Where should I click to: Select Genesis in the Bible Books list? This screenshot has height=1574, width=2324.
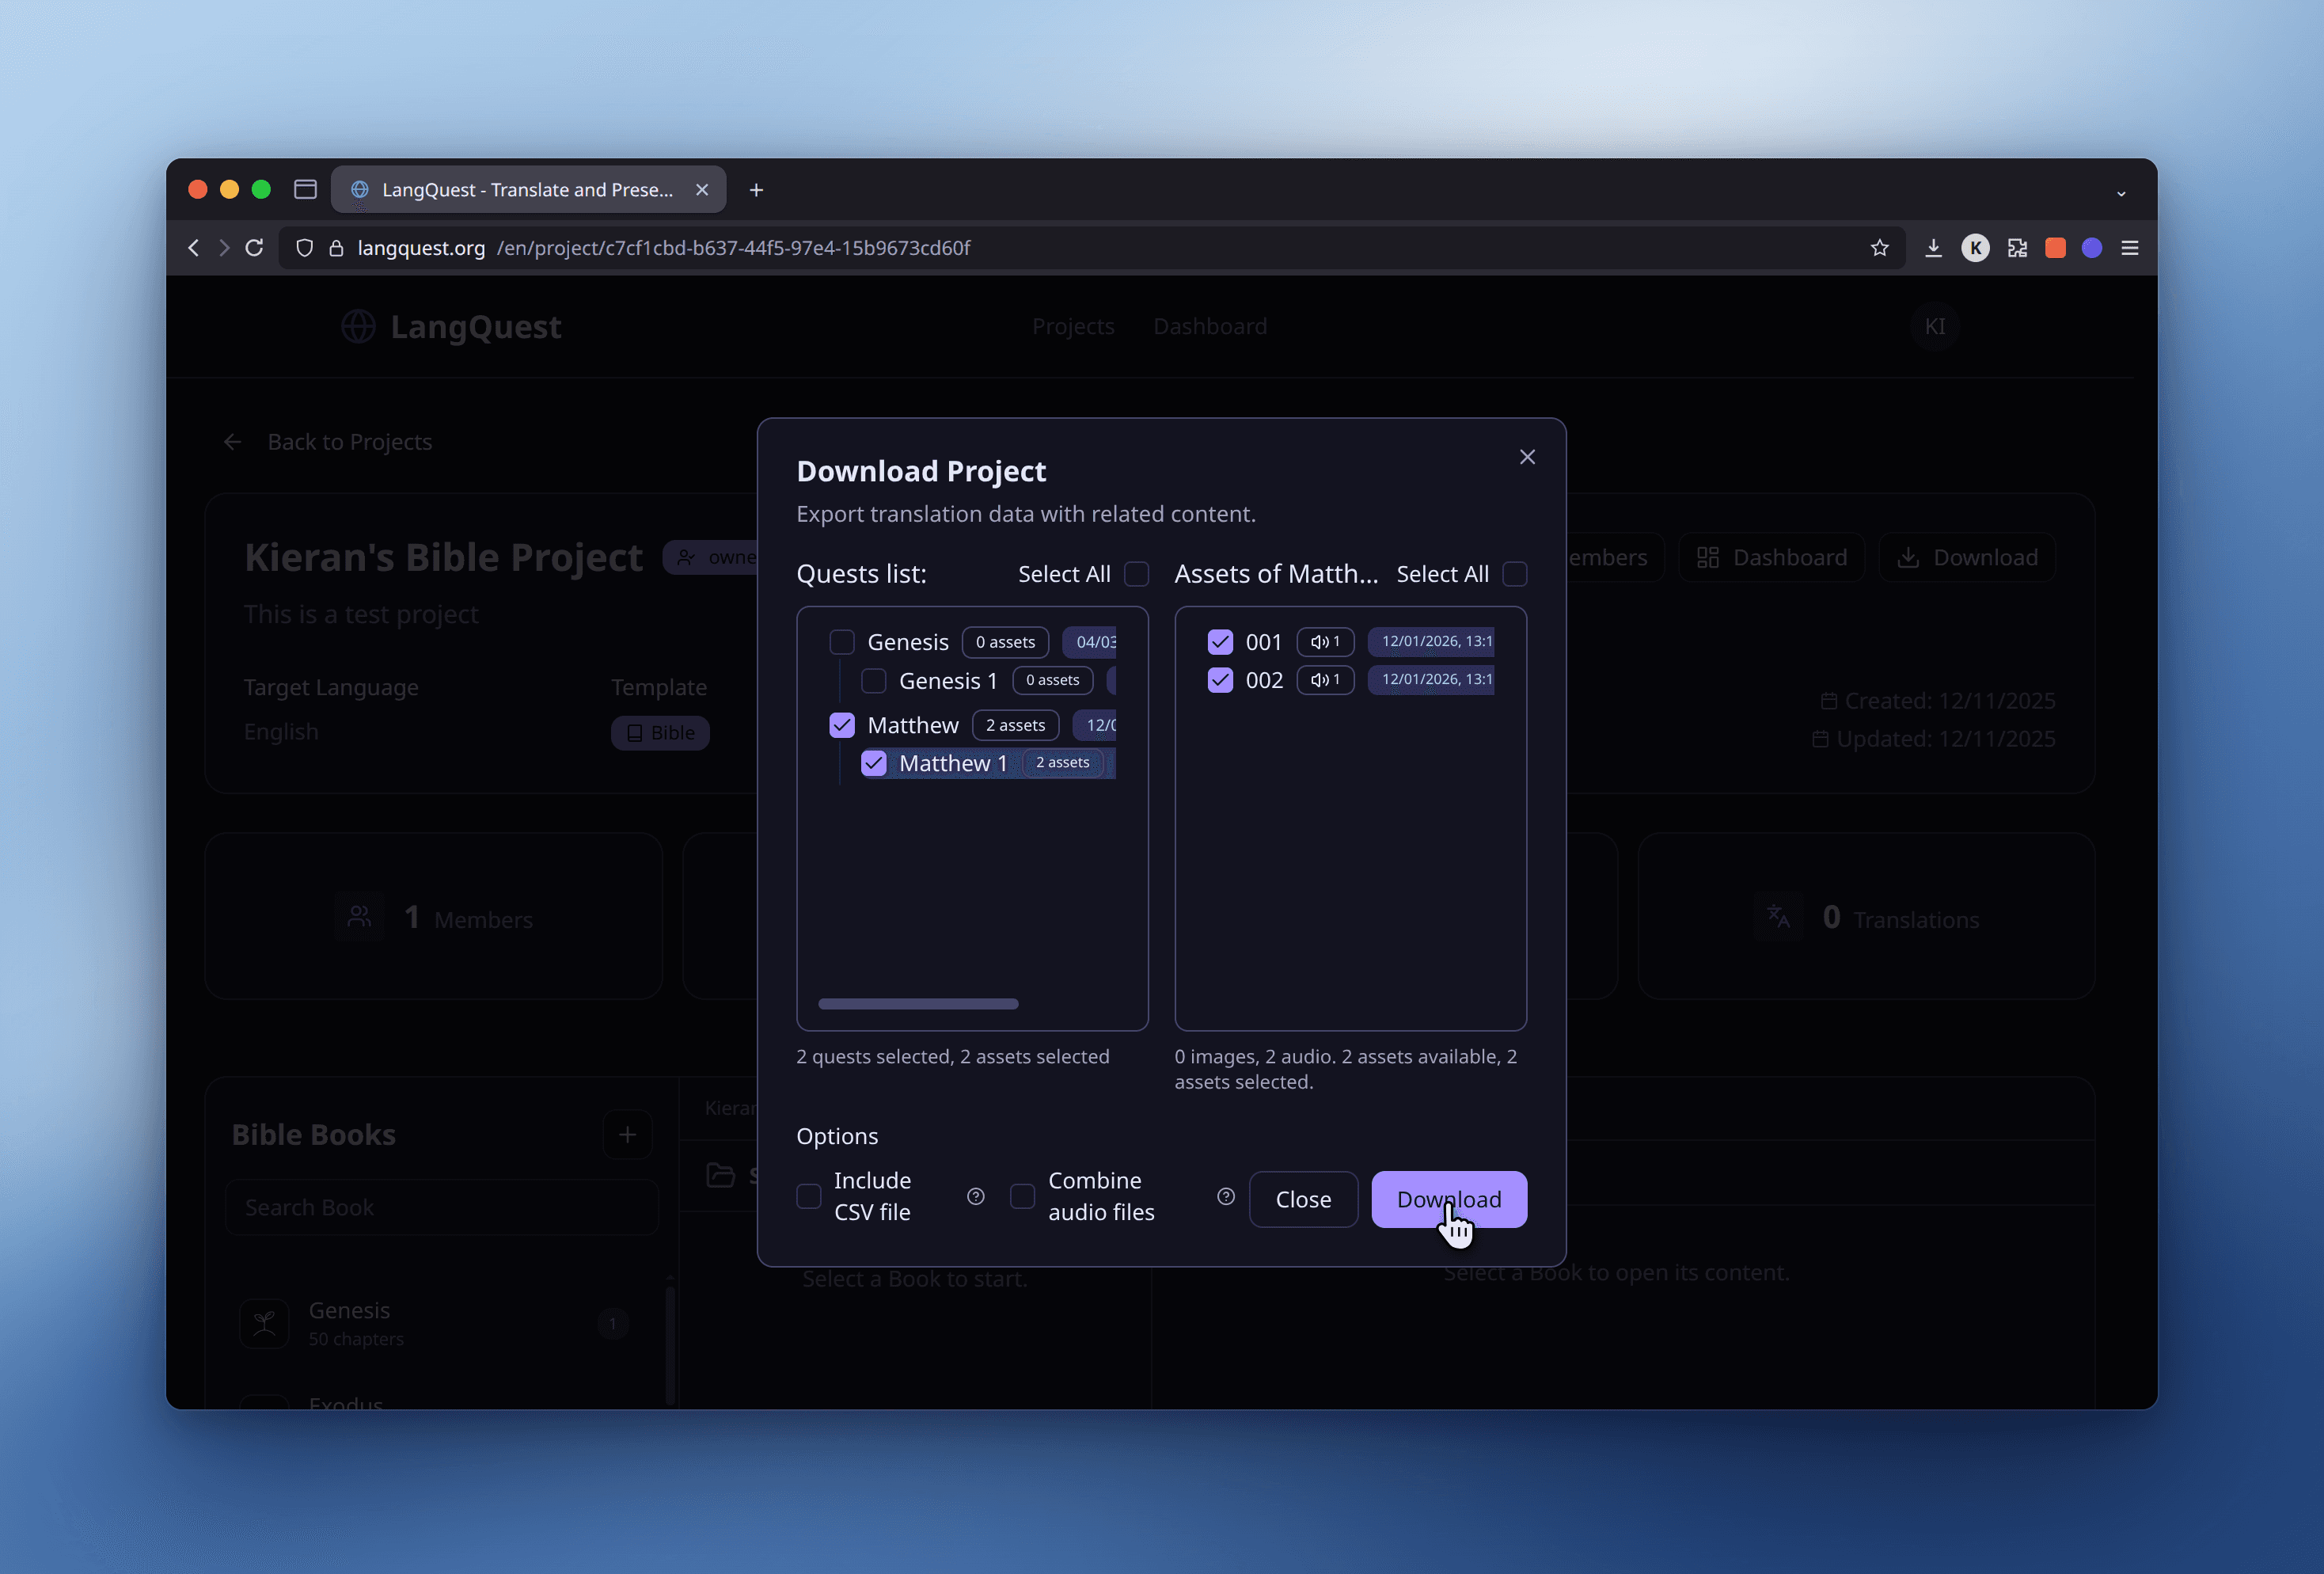[x=435, y=1323]
